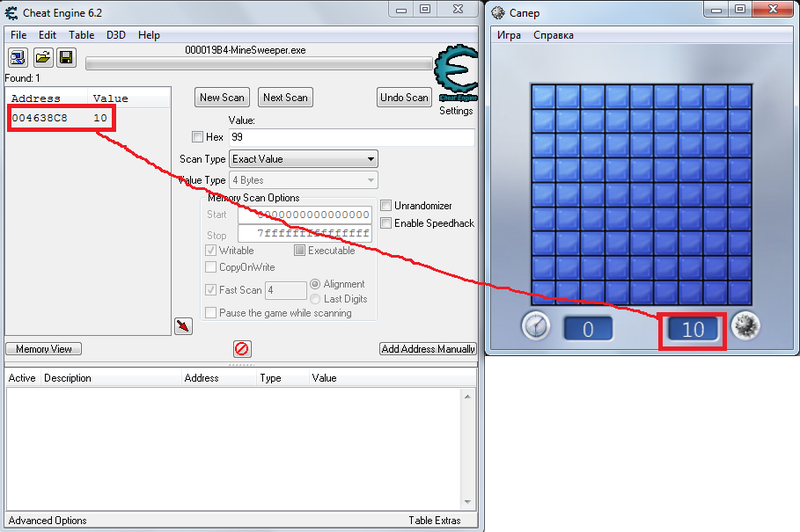
Task: Click the Fast Scan alignment value field
Action: pos(286,290)
